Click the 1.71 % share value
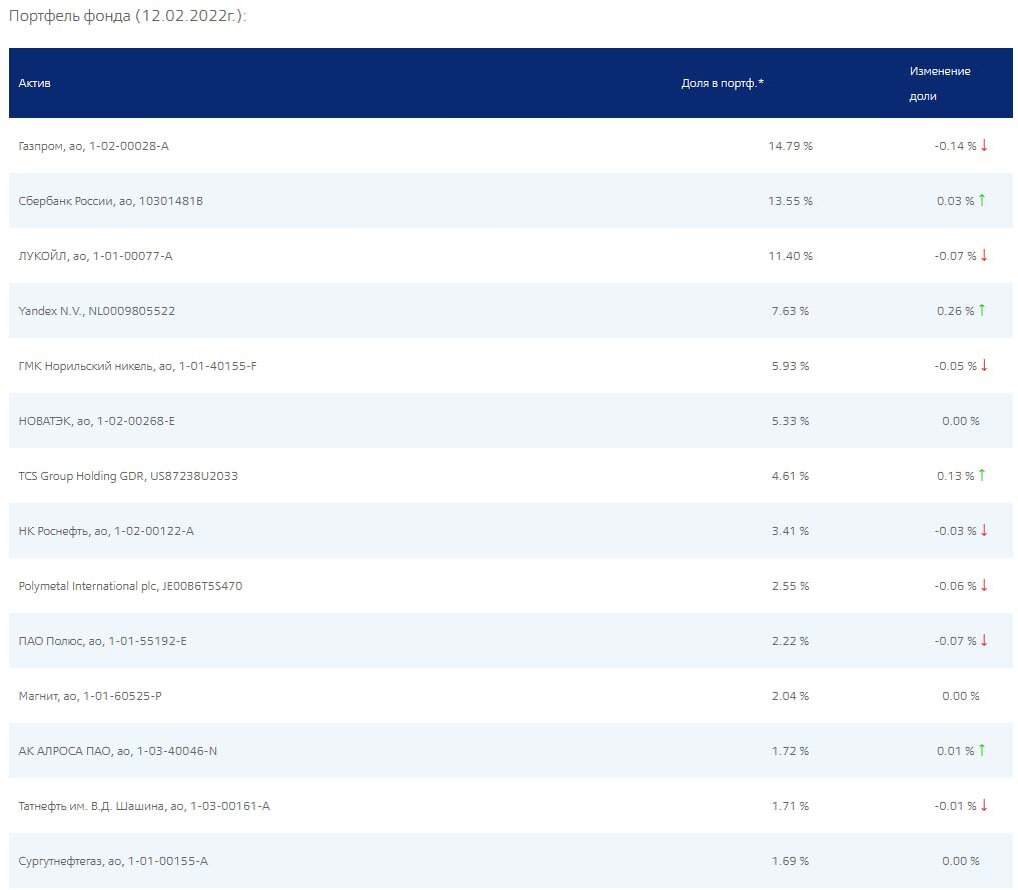1018x890 pixels. click(790, 806)
